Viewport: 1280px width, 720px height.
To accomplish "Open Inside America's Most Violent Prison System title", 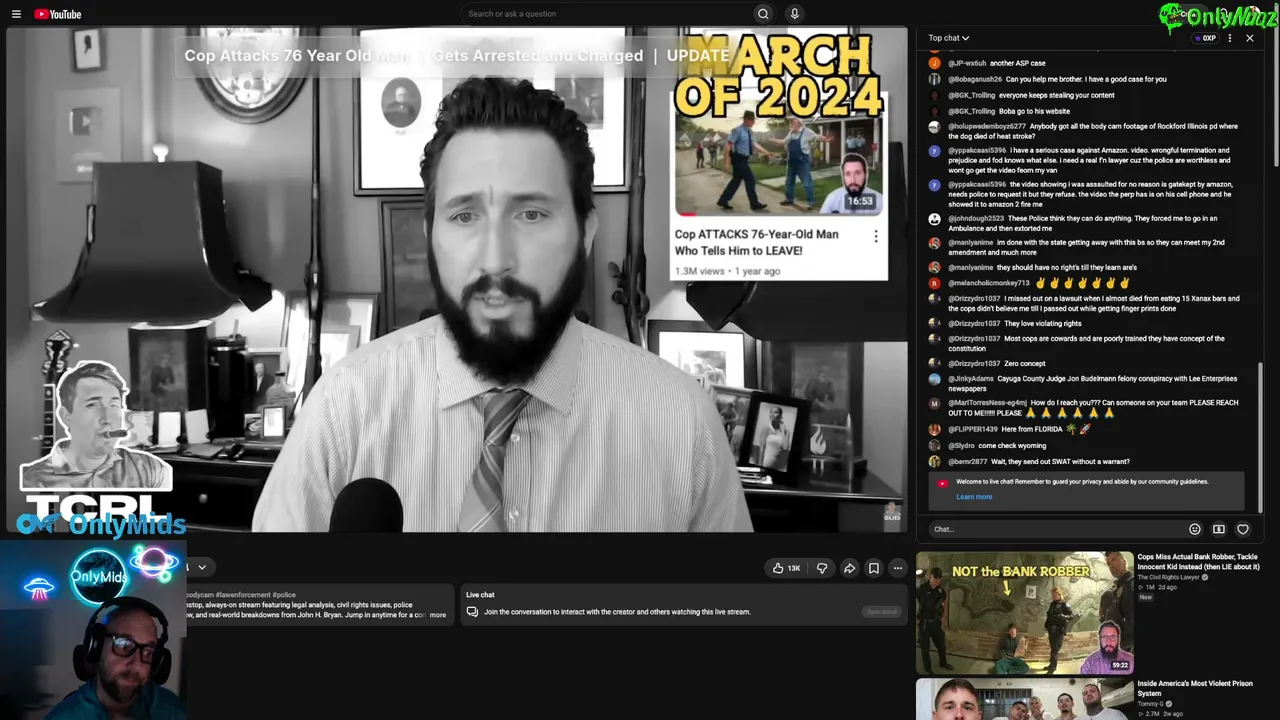I will (1195, 688).
